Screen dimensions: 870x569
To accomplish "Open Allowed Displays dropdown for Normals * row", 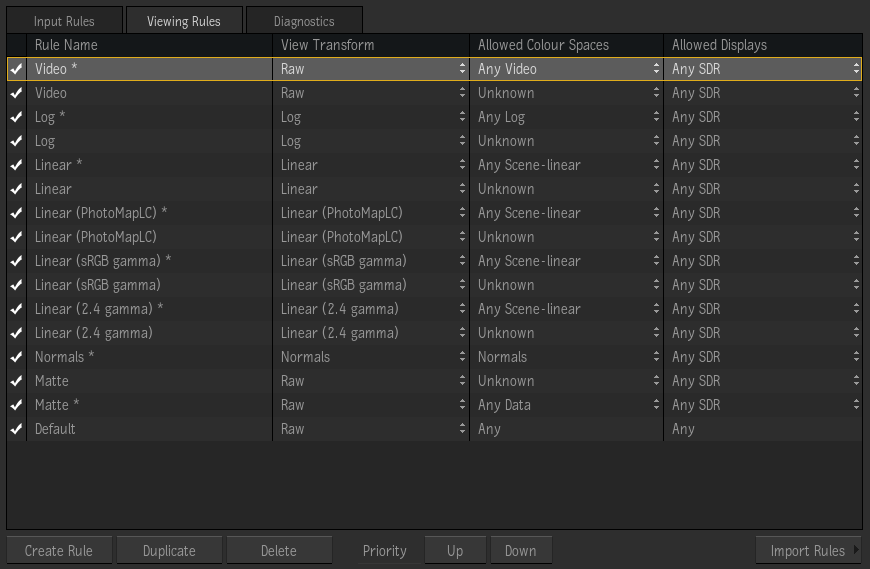I will [764, 357].
